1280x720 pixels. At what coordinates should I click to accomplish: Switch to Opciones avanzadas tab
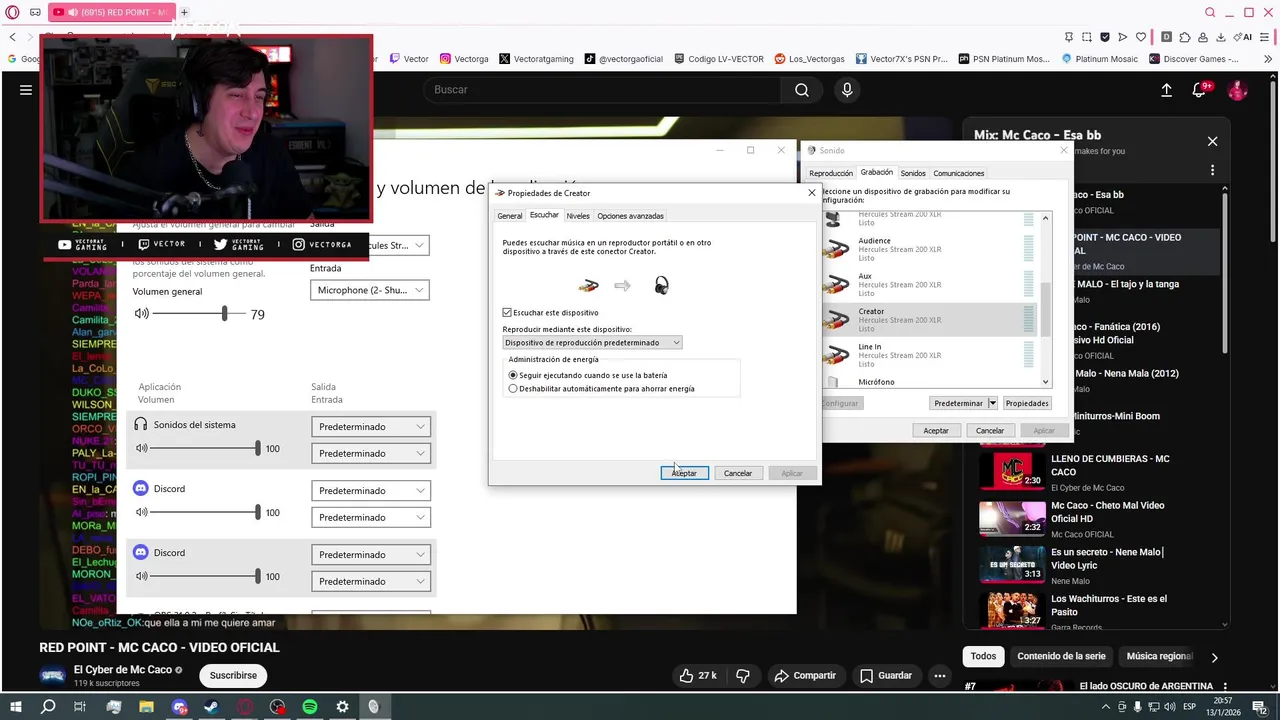click(630, 216)
